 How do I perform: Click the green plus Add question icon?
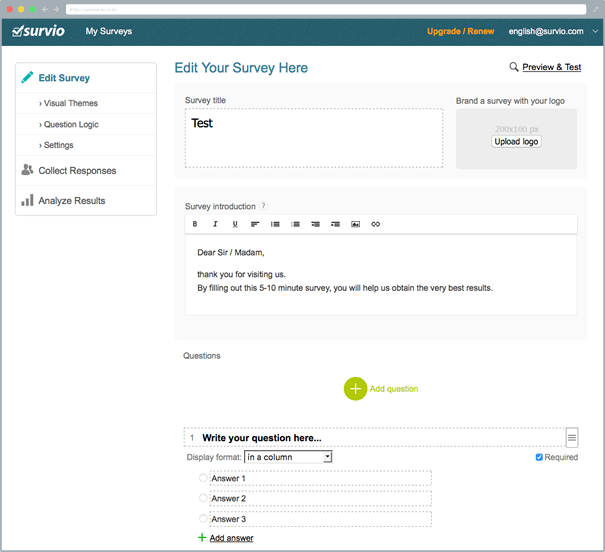[356, 389]
